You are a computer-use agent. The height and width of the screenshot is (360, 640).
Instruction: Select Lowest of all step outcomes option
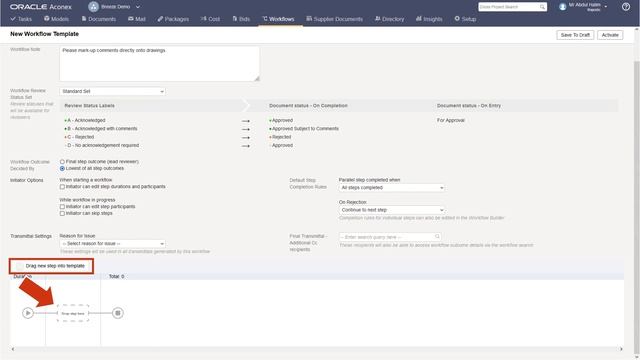point(62,169)
